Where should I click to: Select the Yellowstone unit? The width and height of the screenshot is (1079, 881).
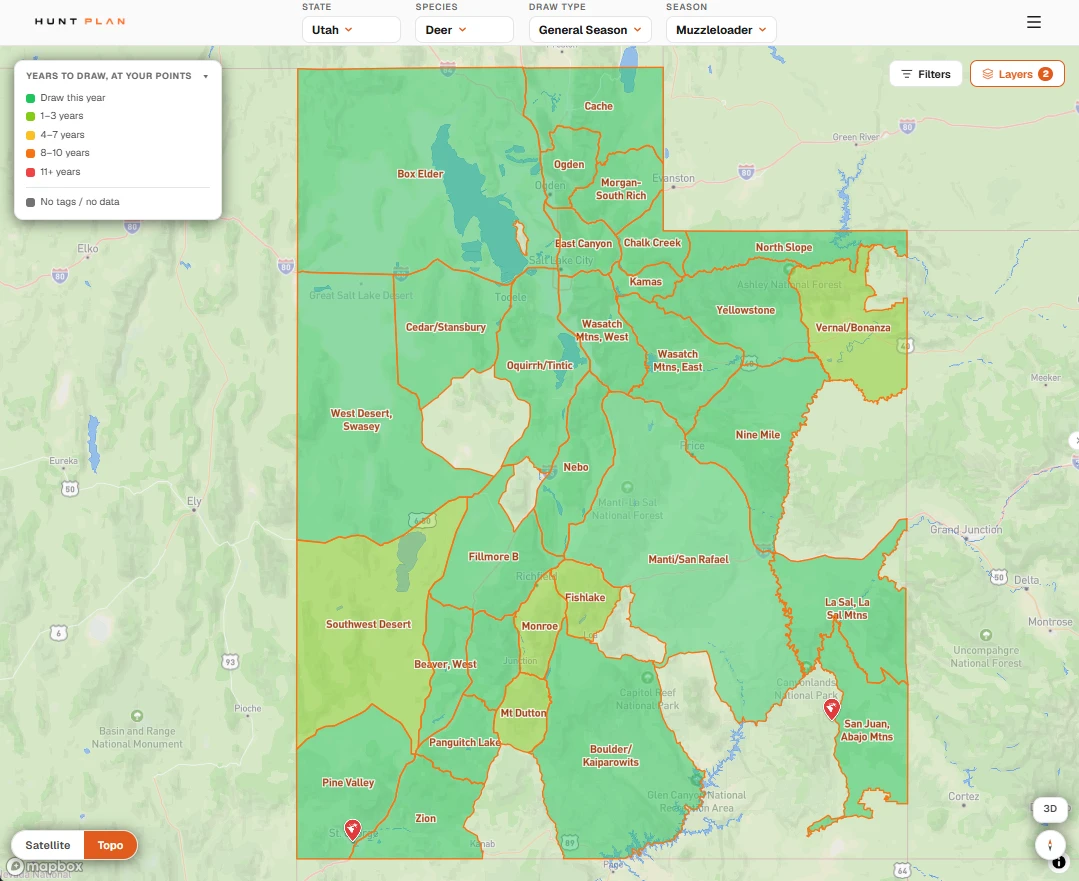[745, 310]
